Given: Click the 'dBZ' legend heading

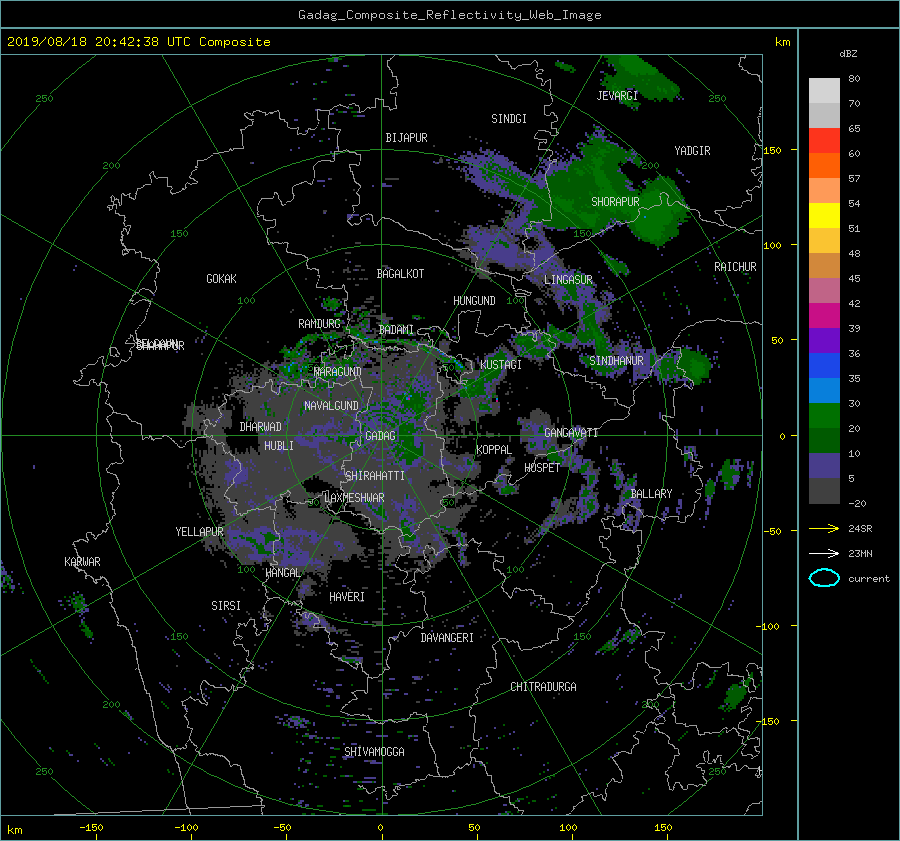Looking at the screenshot, I should click(x=848, y=54).
